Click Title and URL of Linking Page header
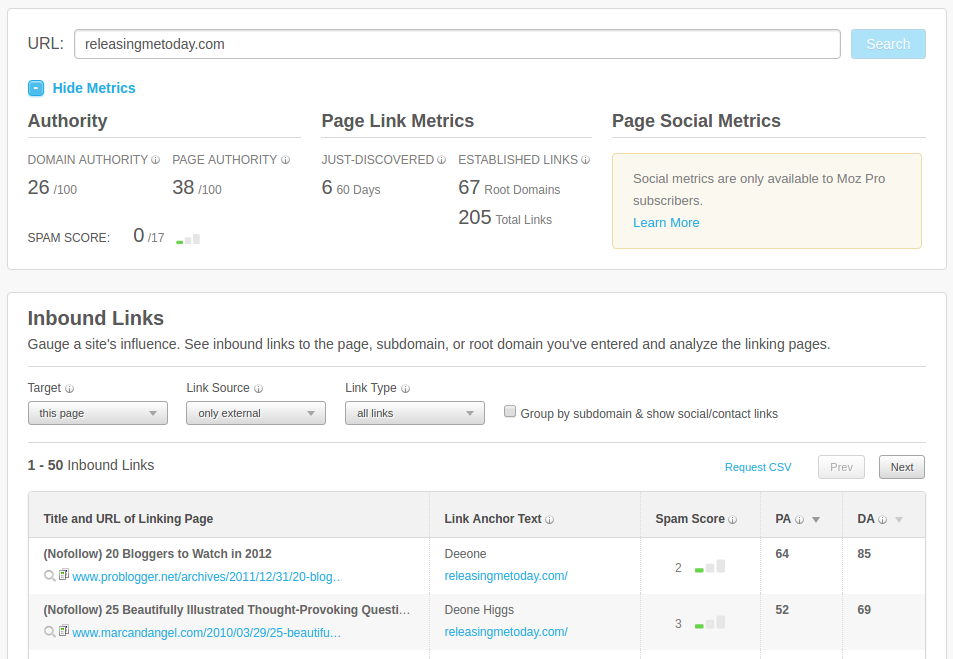Screen dimensions: 953x659 point(128,519)
